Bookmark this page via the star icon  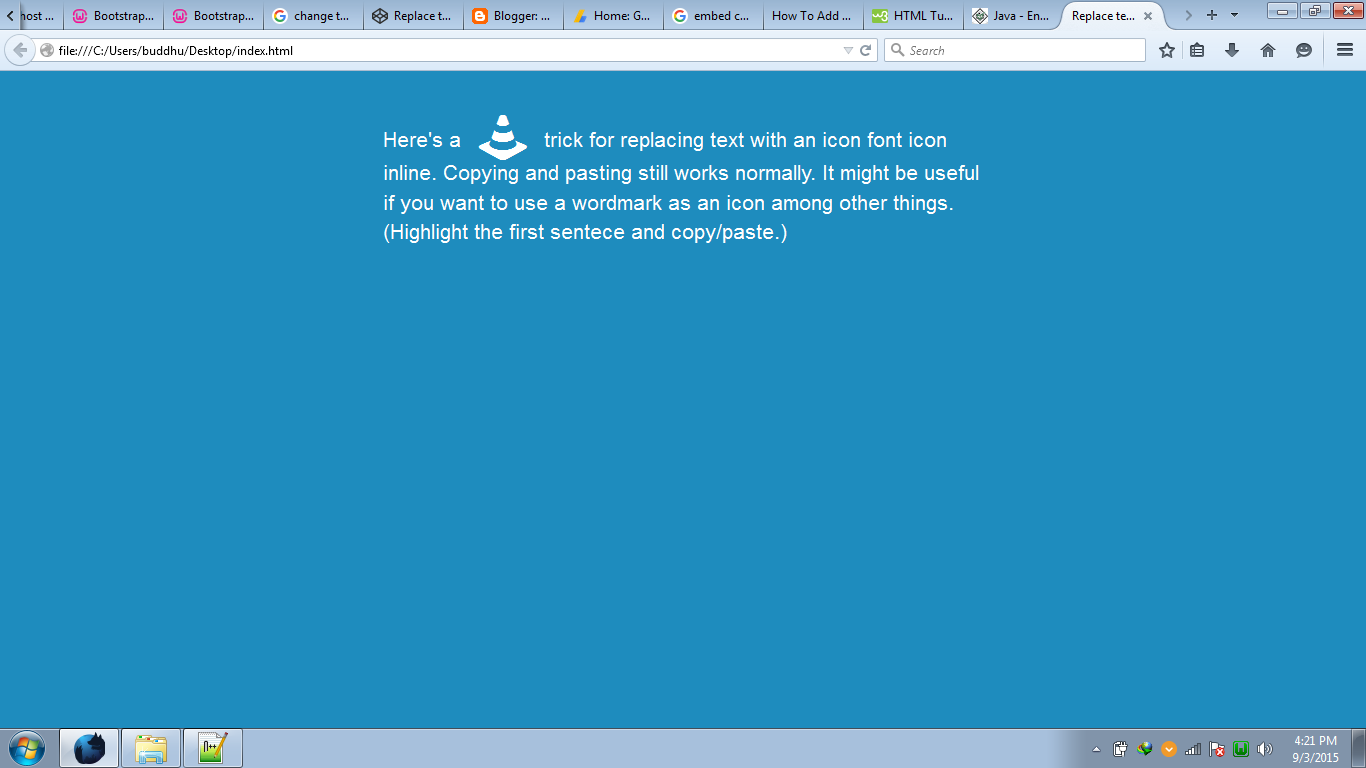(1167, 49)
